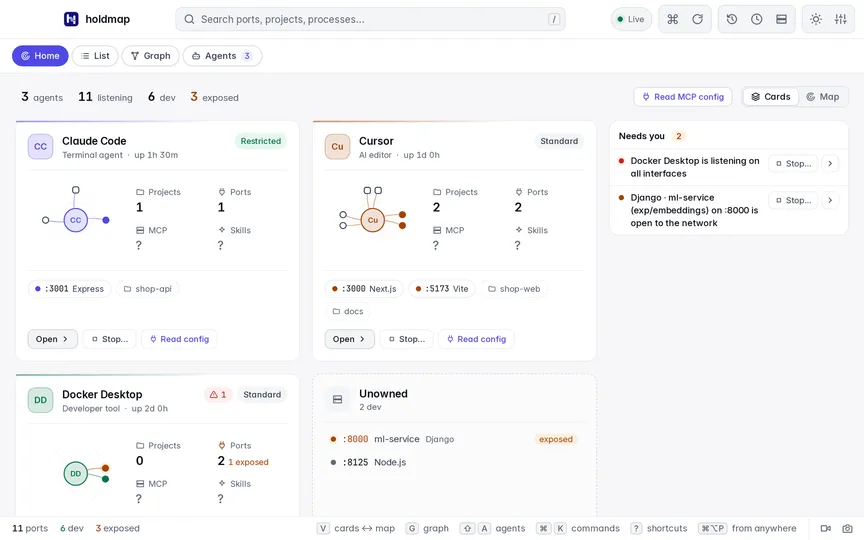This screenshot has width=864, height=540.
Task: Expand the Docker Desktop alert chevron
Action: [x=830, y=163]
